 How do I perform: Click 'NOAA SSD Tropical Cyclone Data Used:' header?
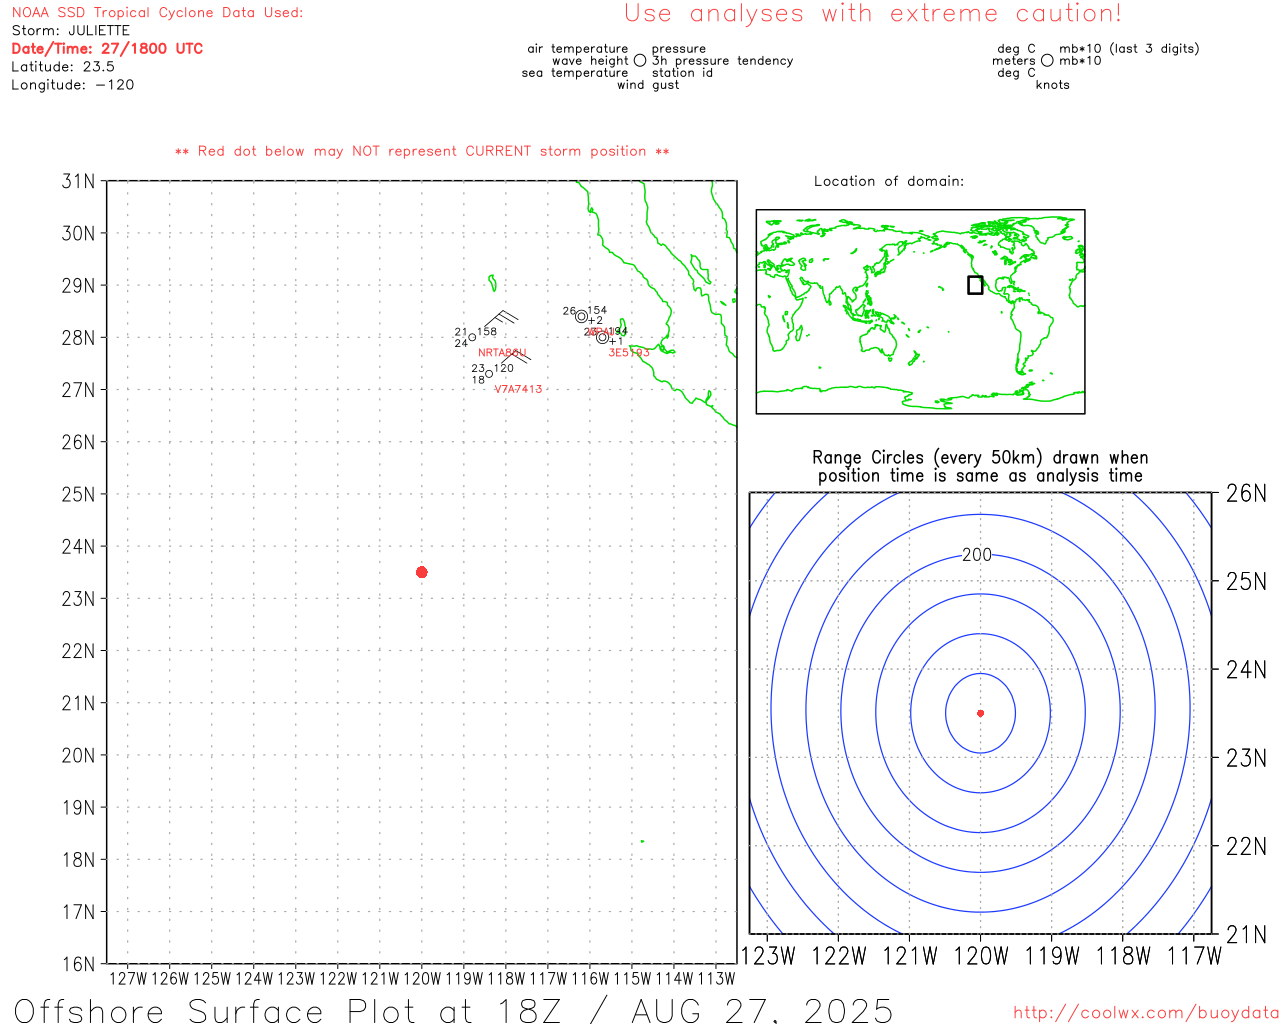point(157,12)
